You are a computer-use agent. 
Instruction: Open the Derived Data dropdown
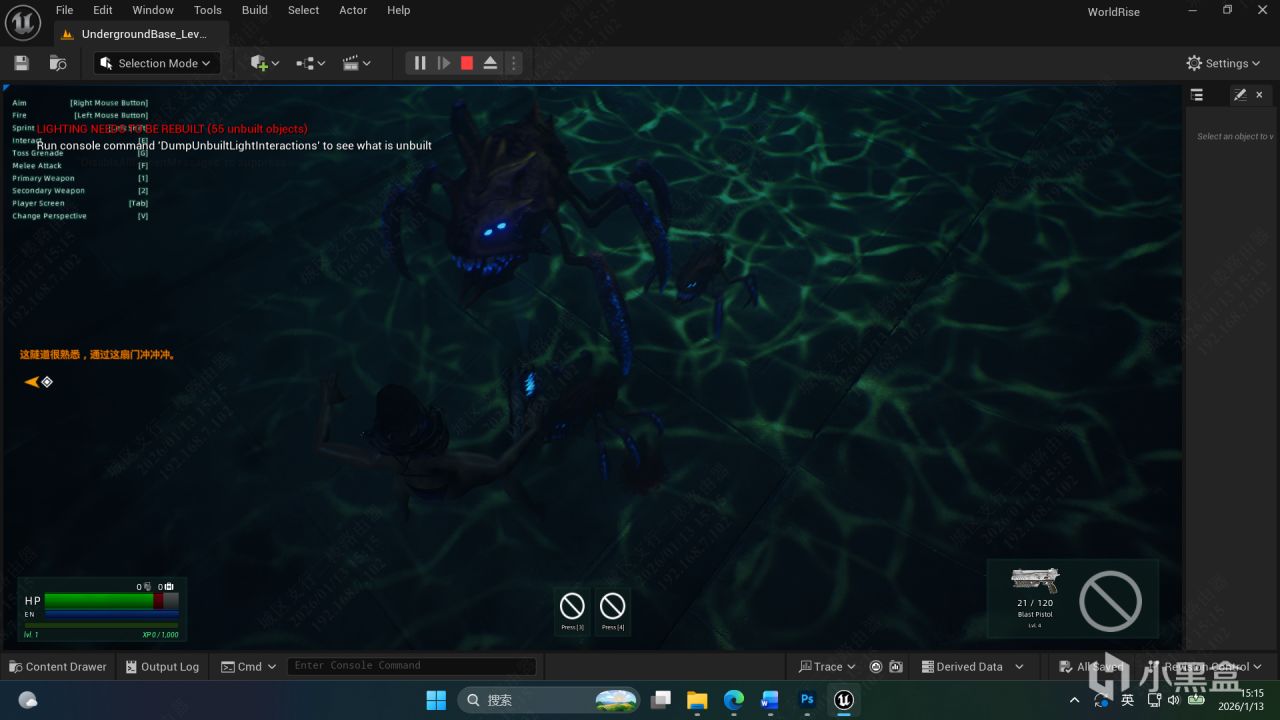click(x=972, y=667)
